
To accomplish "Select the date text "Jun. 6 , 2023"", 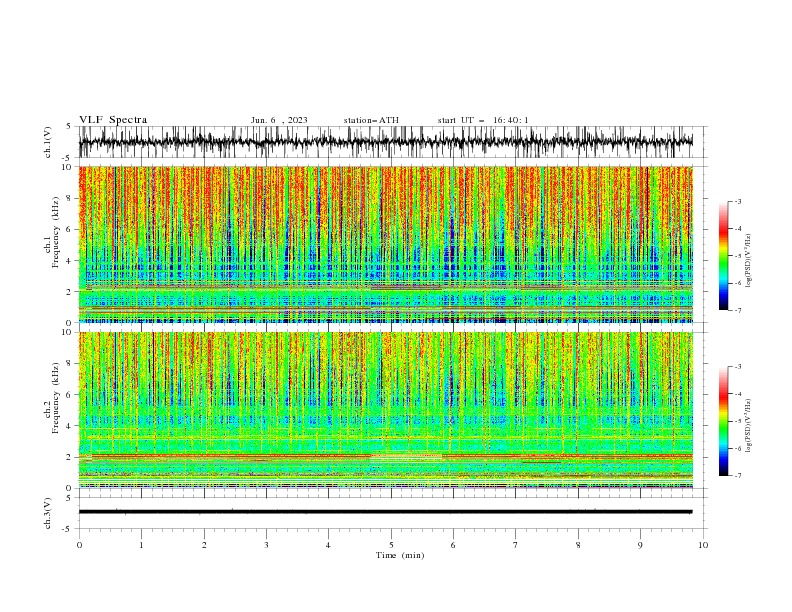I will tap(279, 120).
